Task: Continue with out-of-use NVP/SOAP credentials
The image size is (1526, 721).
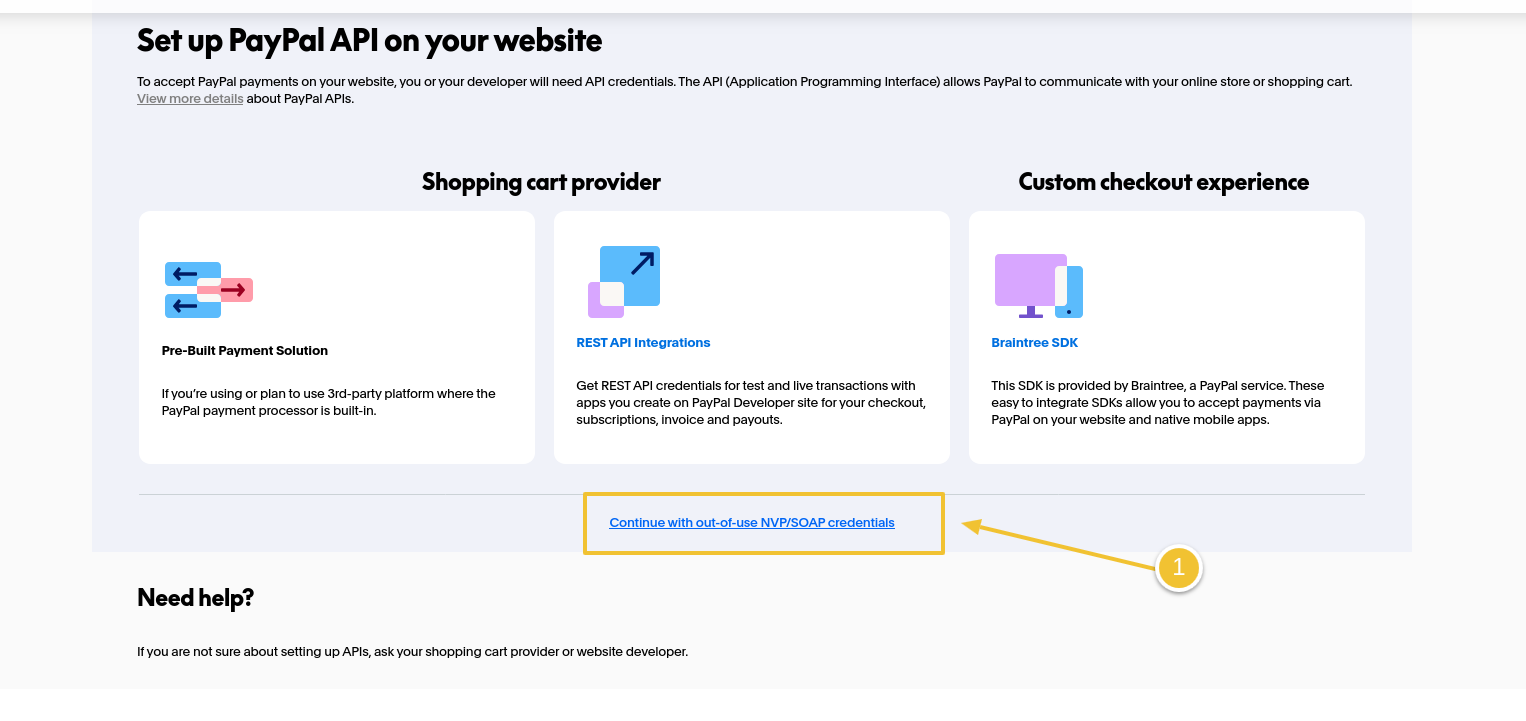Action: click(x=752, y=523)
